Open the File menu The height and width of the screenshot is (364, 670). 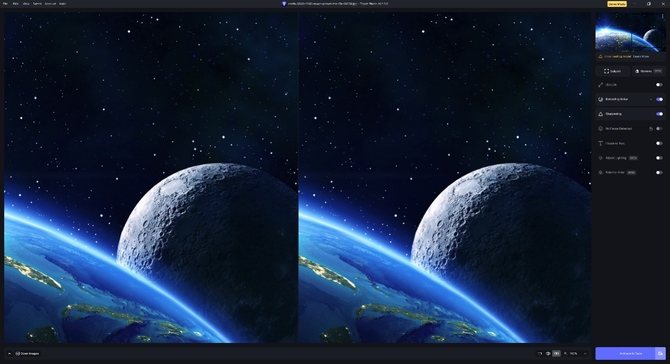click(6, 3)
